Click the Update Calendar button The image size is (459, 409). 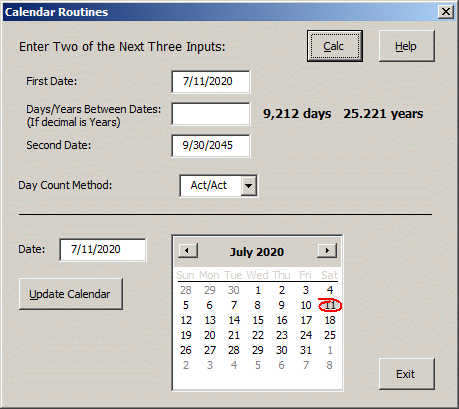tap(71, 294)
